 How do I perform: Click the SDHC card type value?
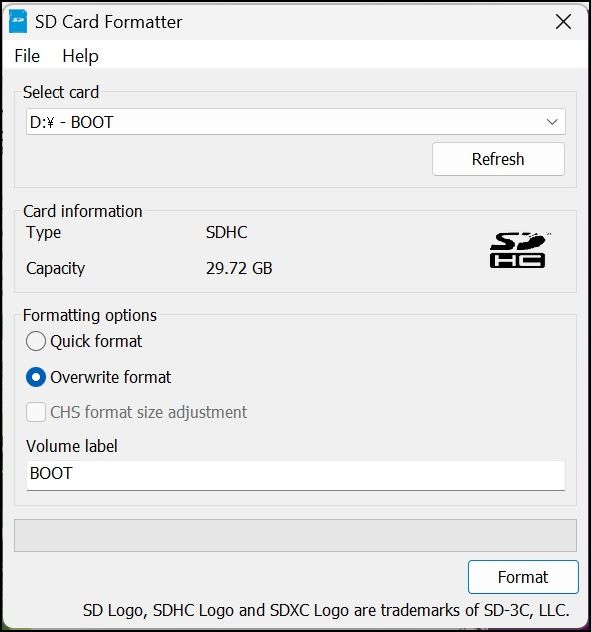227,233
